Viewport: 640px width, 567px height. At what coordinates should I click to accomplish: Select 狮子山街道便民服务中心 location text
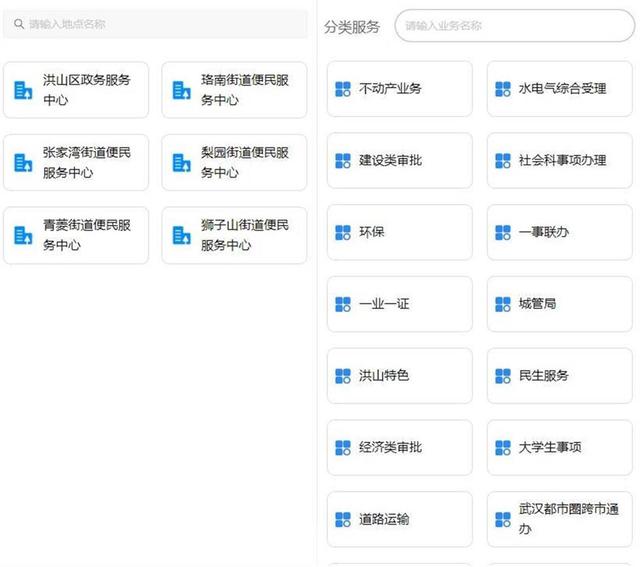(245, 235)
